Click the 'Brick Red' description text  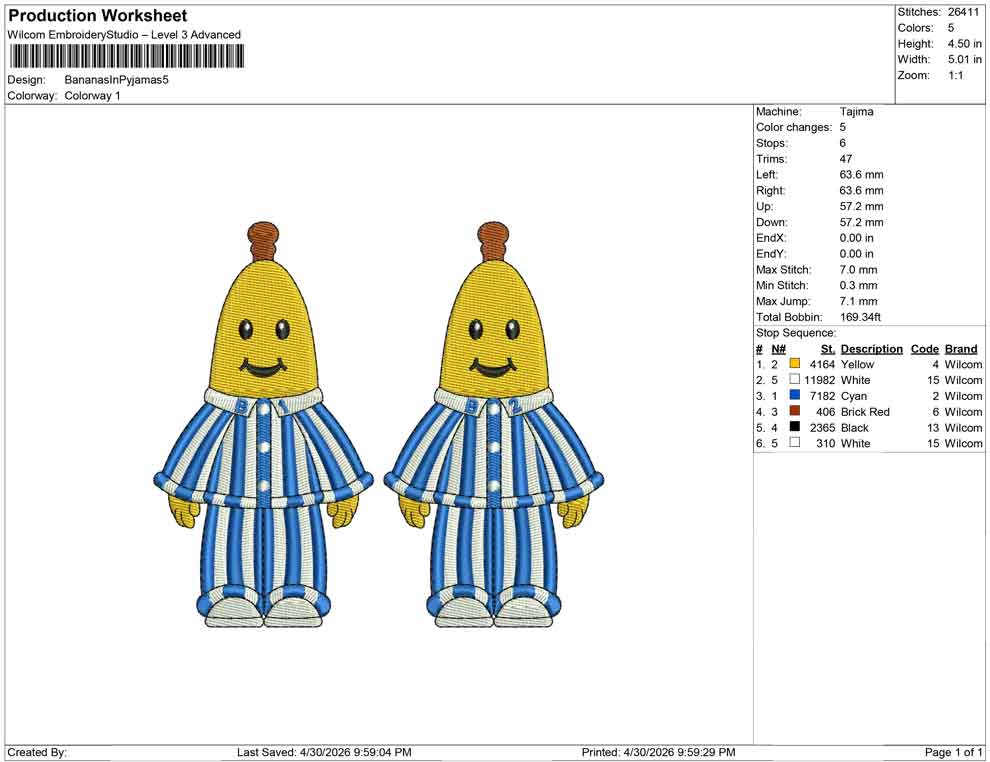865,412
